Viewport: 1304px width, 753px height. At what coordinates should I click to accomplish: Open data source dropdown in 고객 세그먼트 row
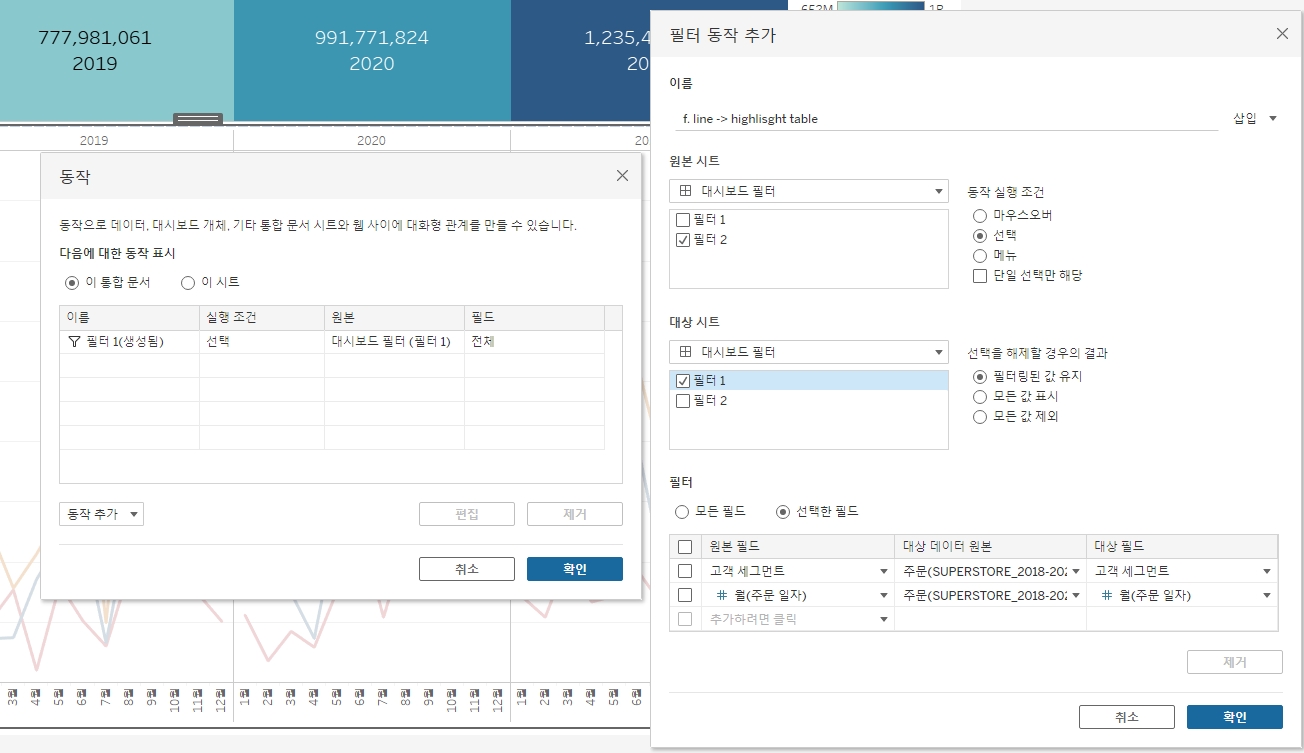click(x=1076, y=571)
